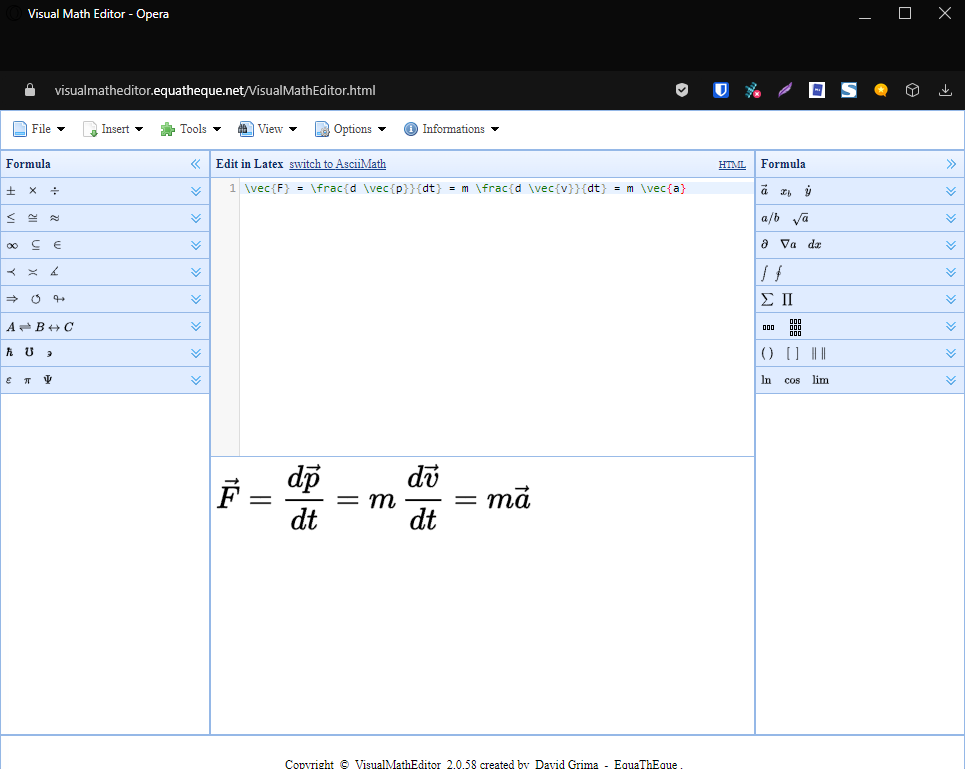
Task: Open the File menu
Action: pos(39,129)
